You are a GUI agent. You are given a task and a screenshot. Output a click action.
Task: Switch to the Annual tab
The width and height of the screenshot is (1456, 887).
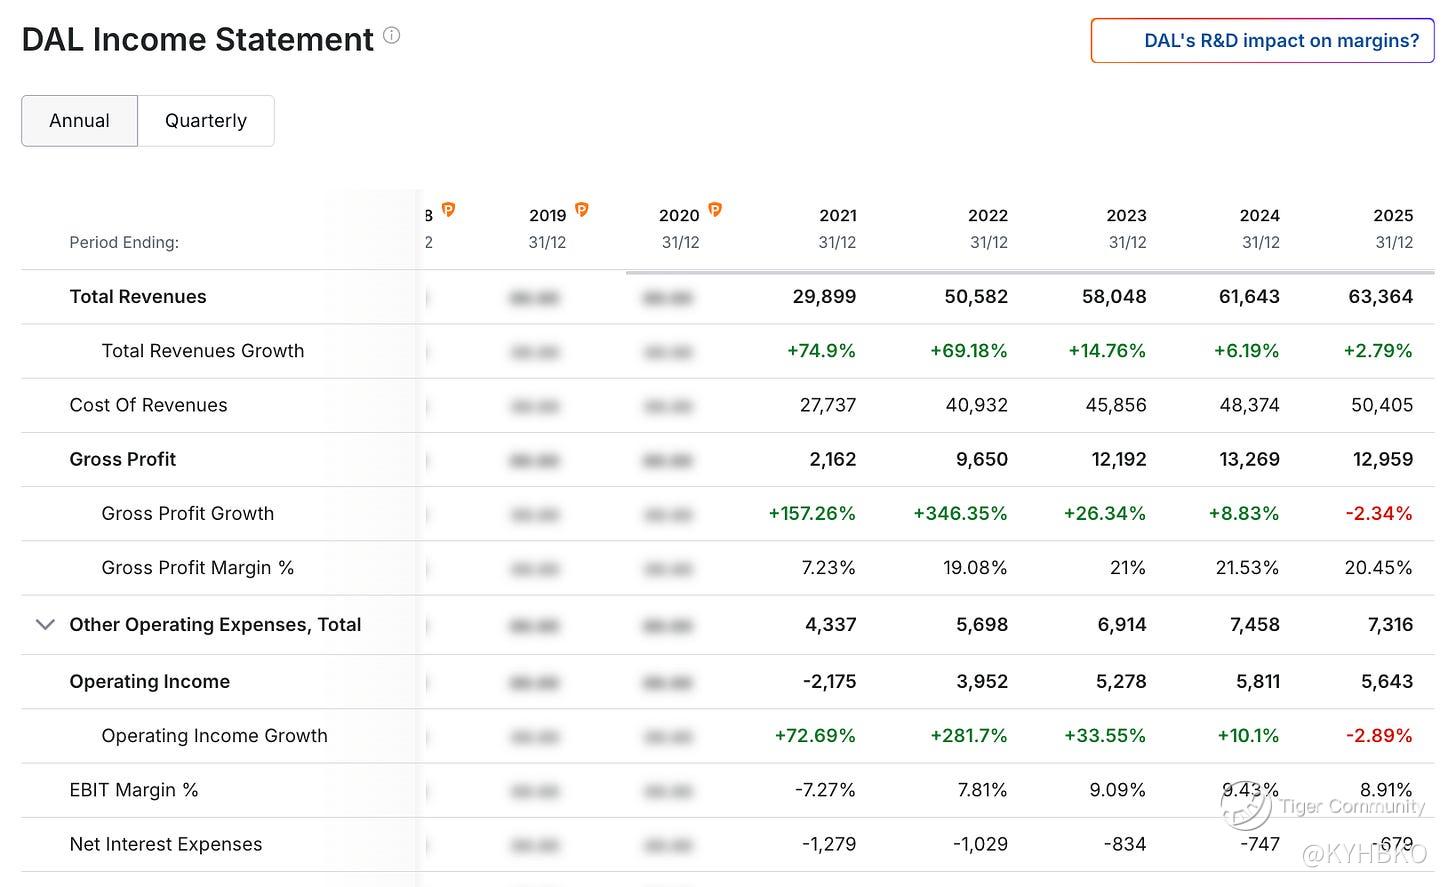(x=79, y=121)
